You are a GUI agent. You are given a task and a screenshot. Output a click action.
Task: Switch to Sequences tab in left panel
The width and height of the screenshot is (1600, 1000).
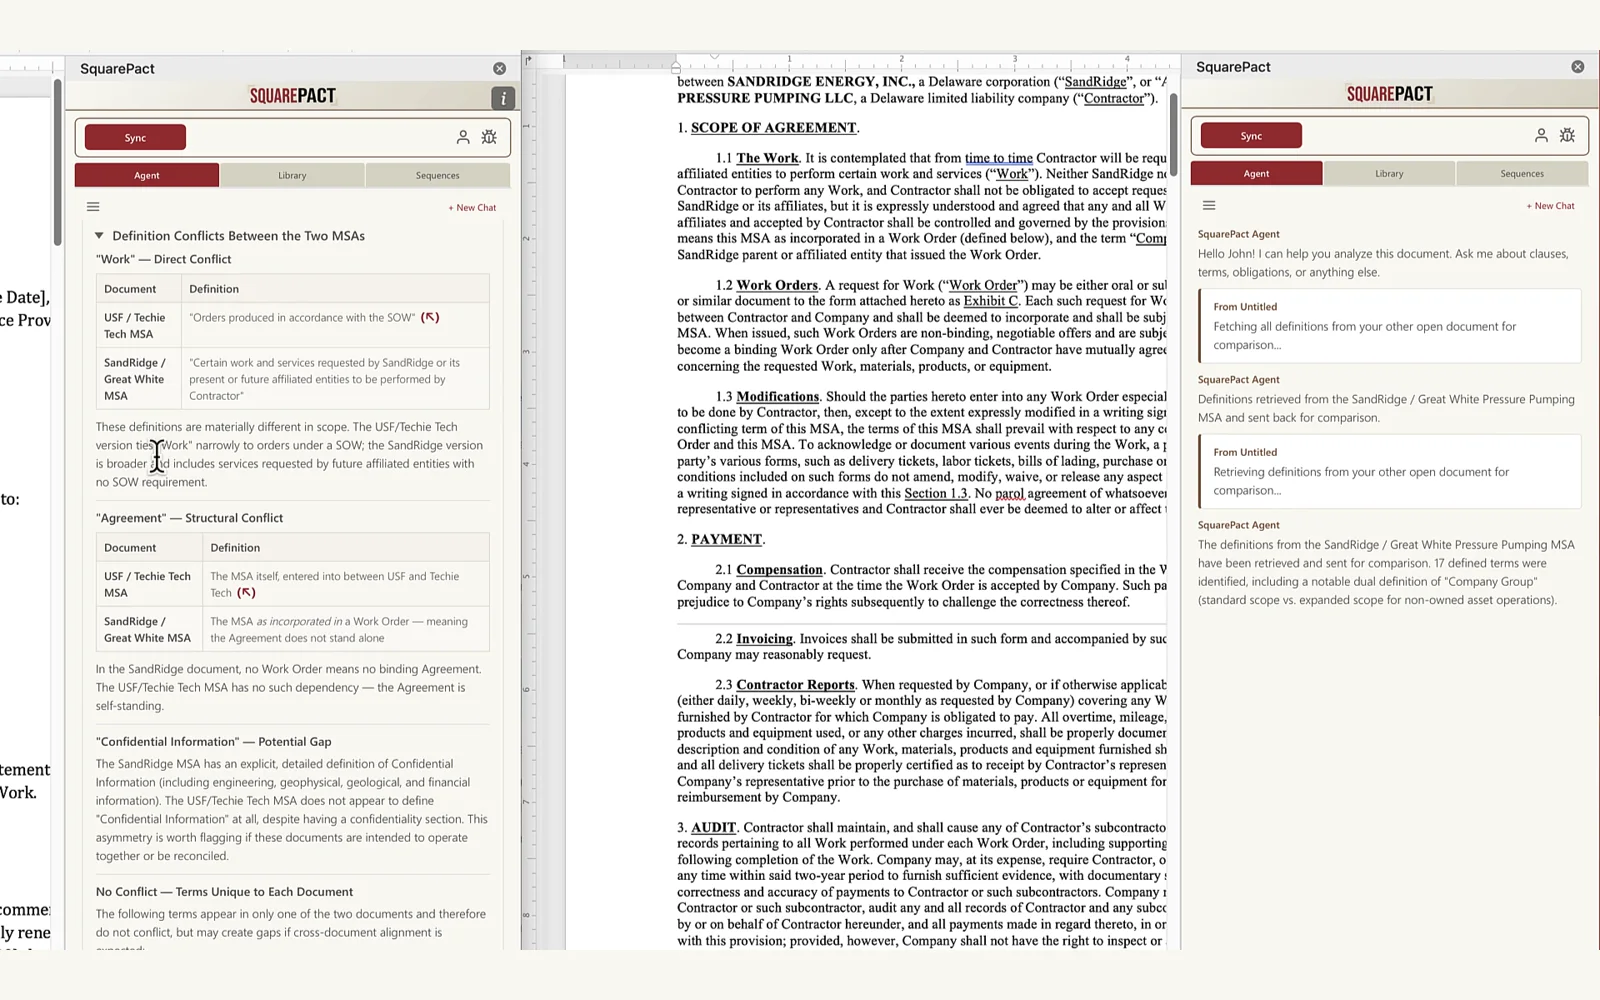[438, 175]
